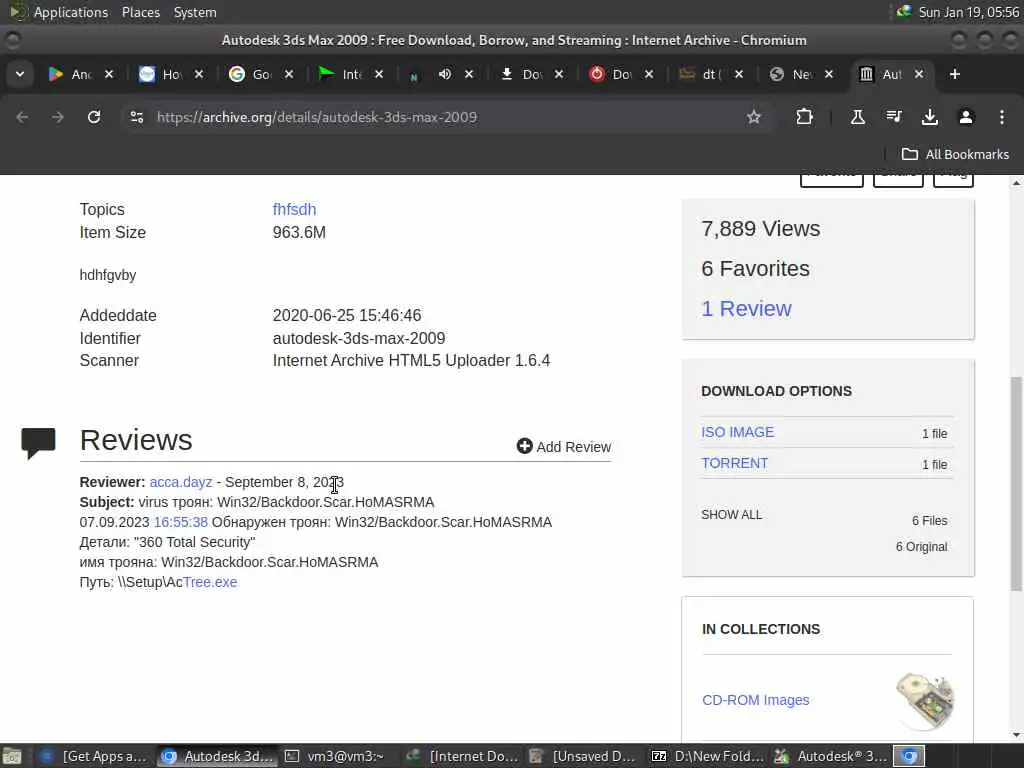Viewport: 1024px width, 768px height.
Task: Click the clock showing Sun Jan 19
Action: click(968, 12)
